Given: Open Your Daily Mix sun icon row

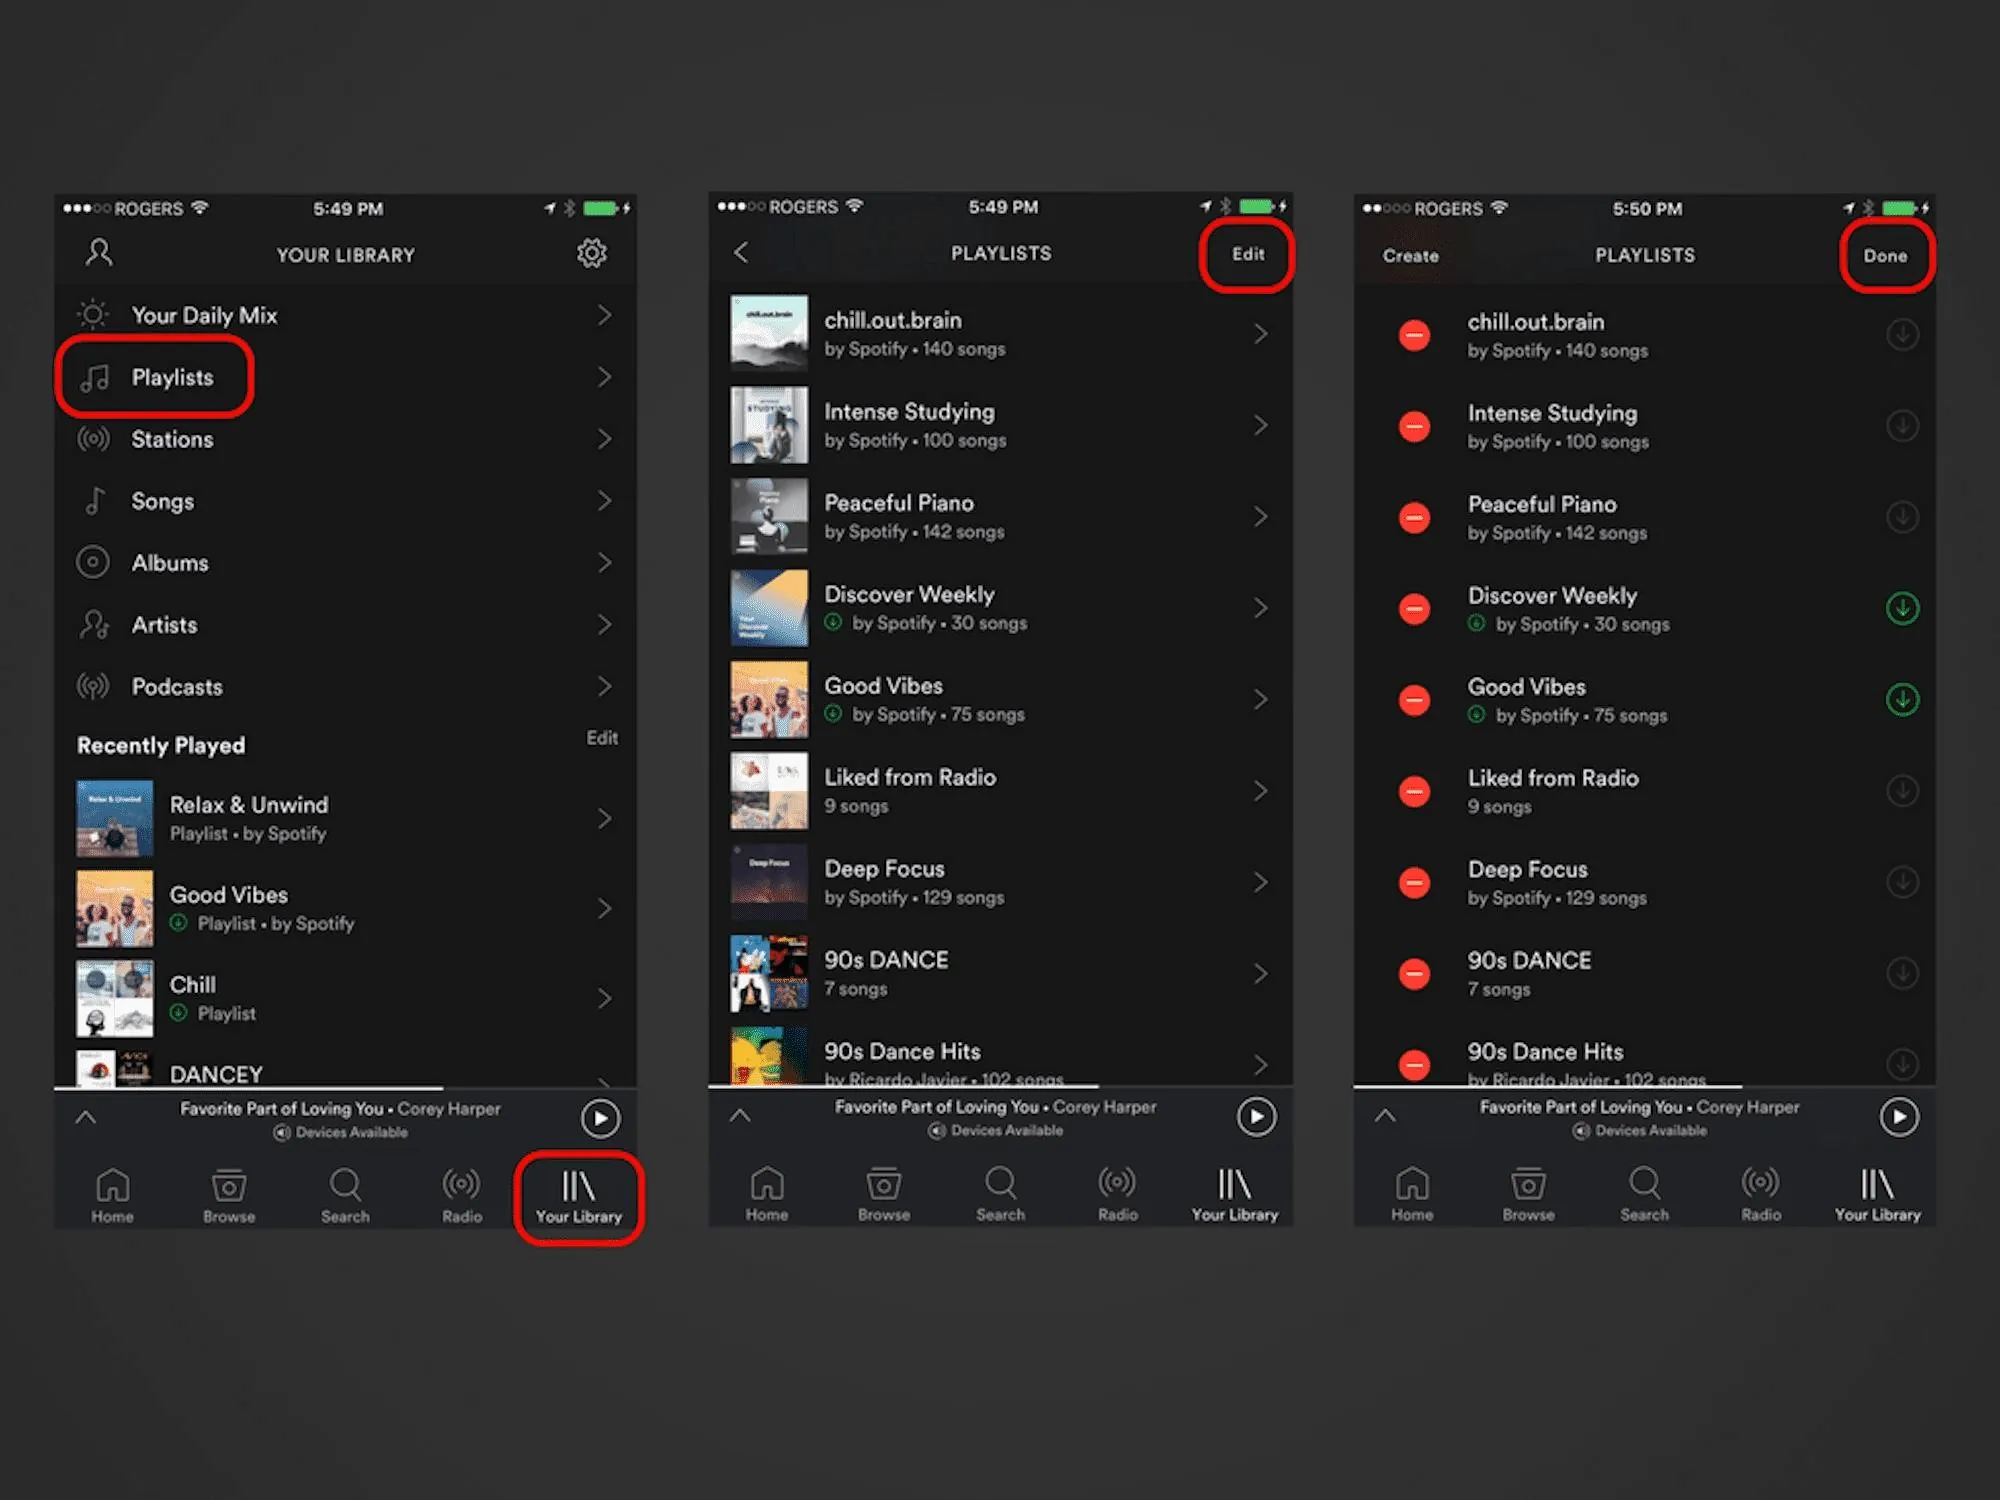Looking at the screenshot, I should click(345, 315).
